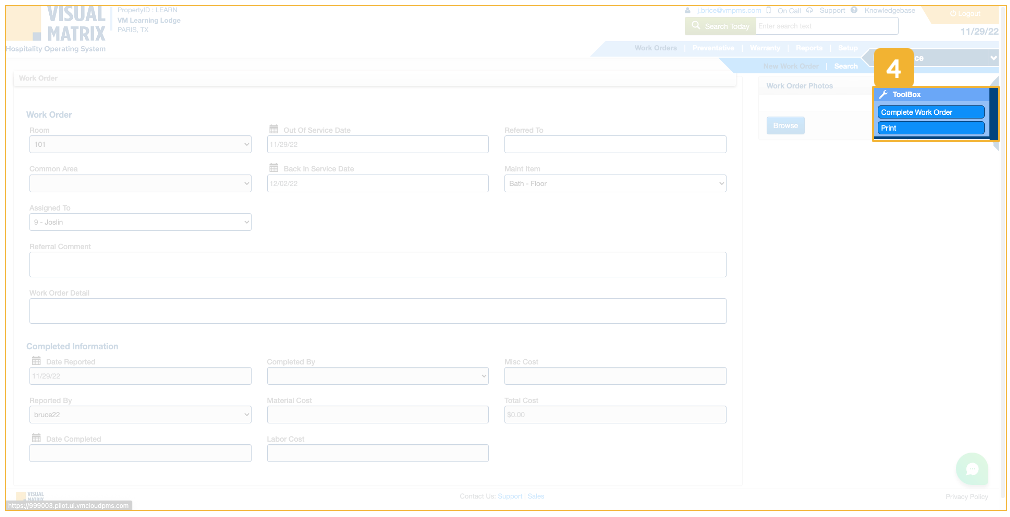Click the Knowledgebase help icon
Screen dimensions: 1010x517
click(x=855, y=10)
